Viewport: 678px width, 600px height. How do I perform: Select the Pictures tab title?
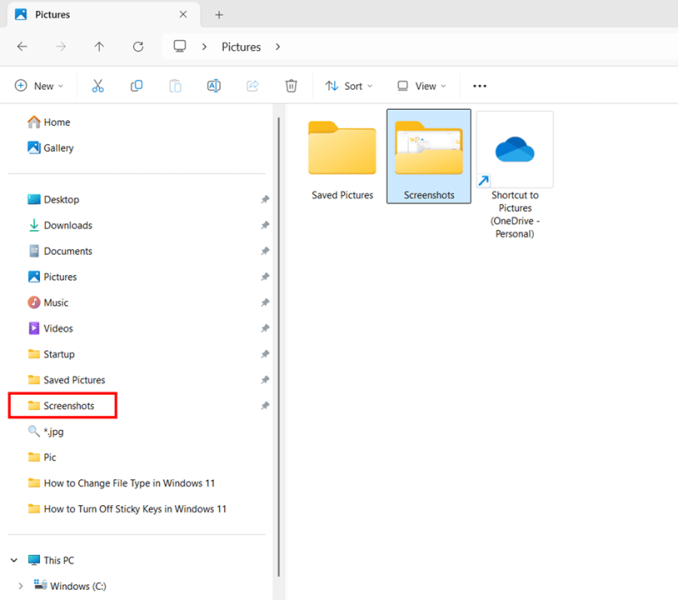point(52,15)
